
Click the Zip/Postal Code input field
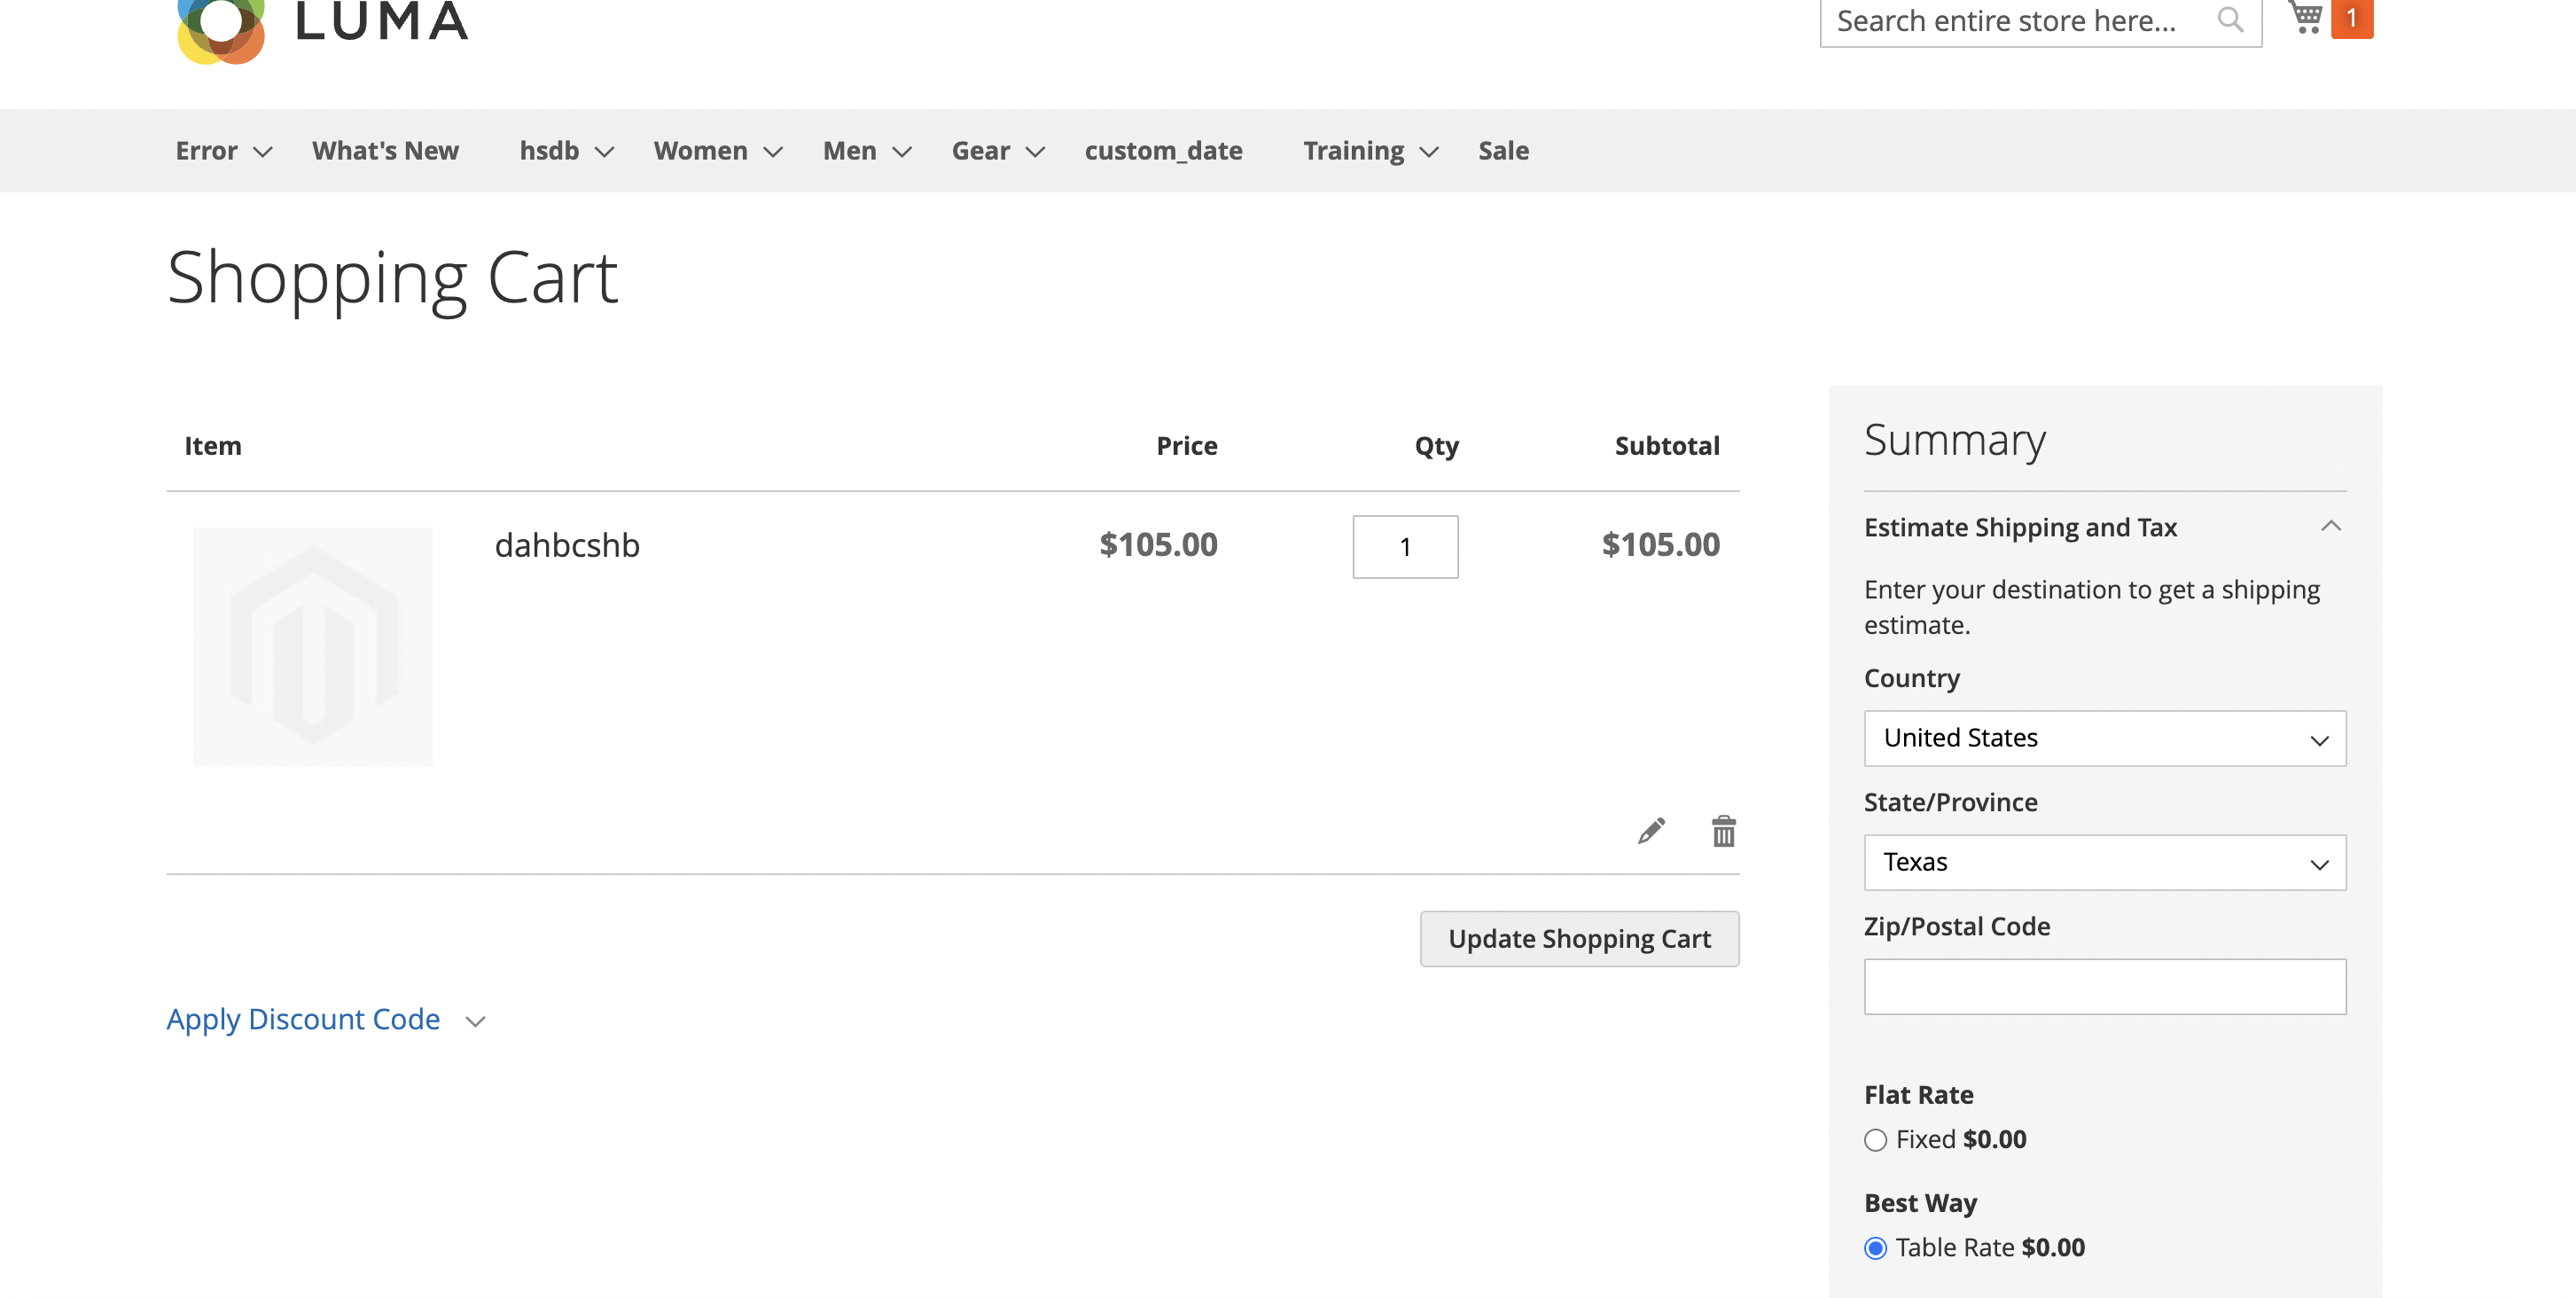(2104, 986)
